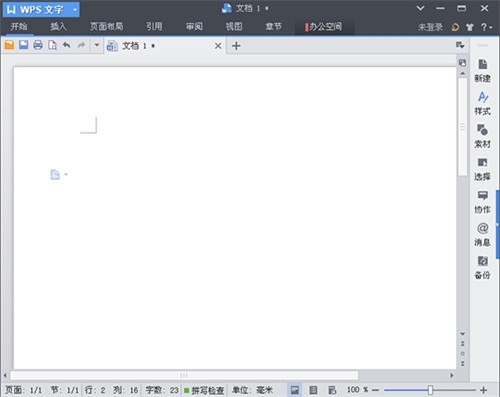Toggle 拼写检查 spell check in status bar
Image resolution: width=500 pixels, height=397 pixels.
click(x=204, y=390)
